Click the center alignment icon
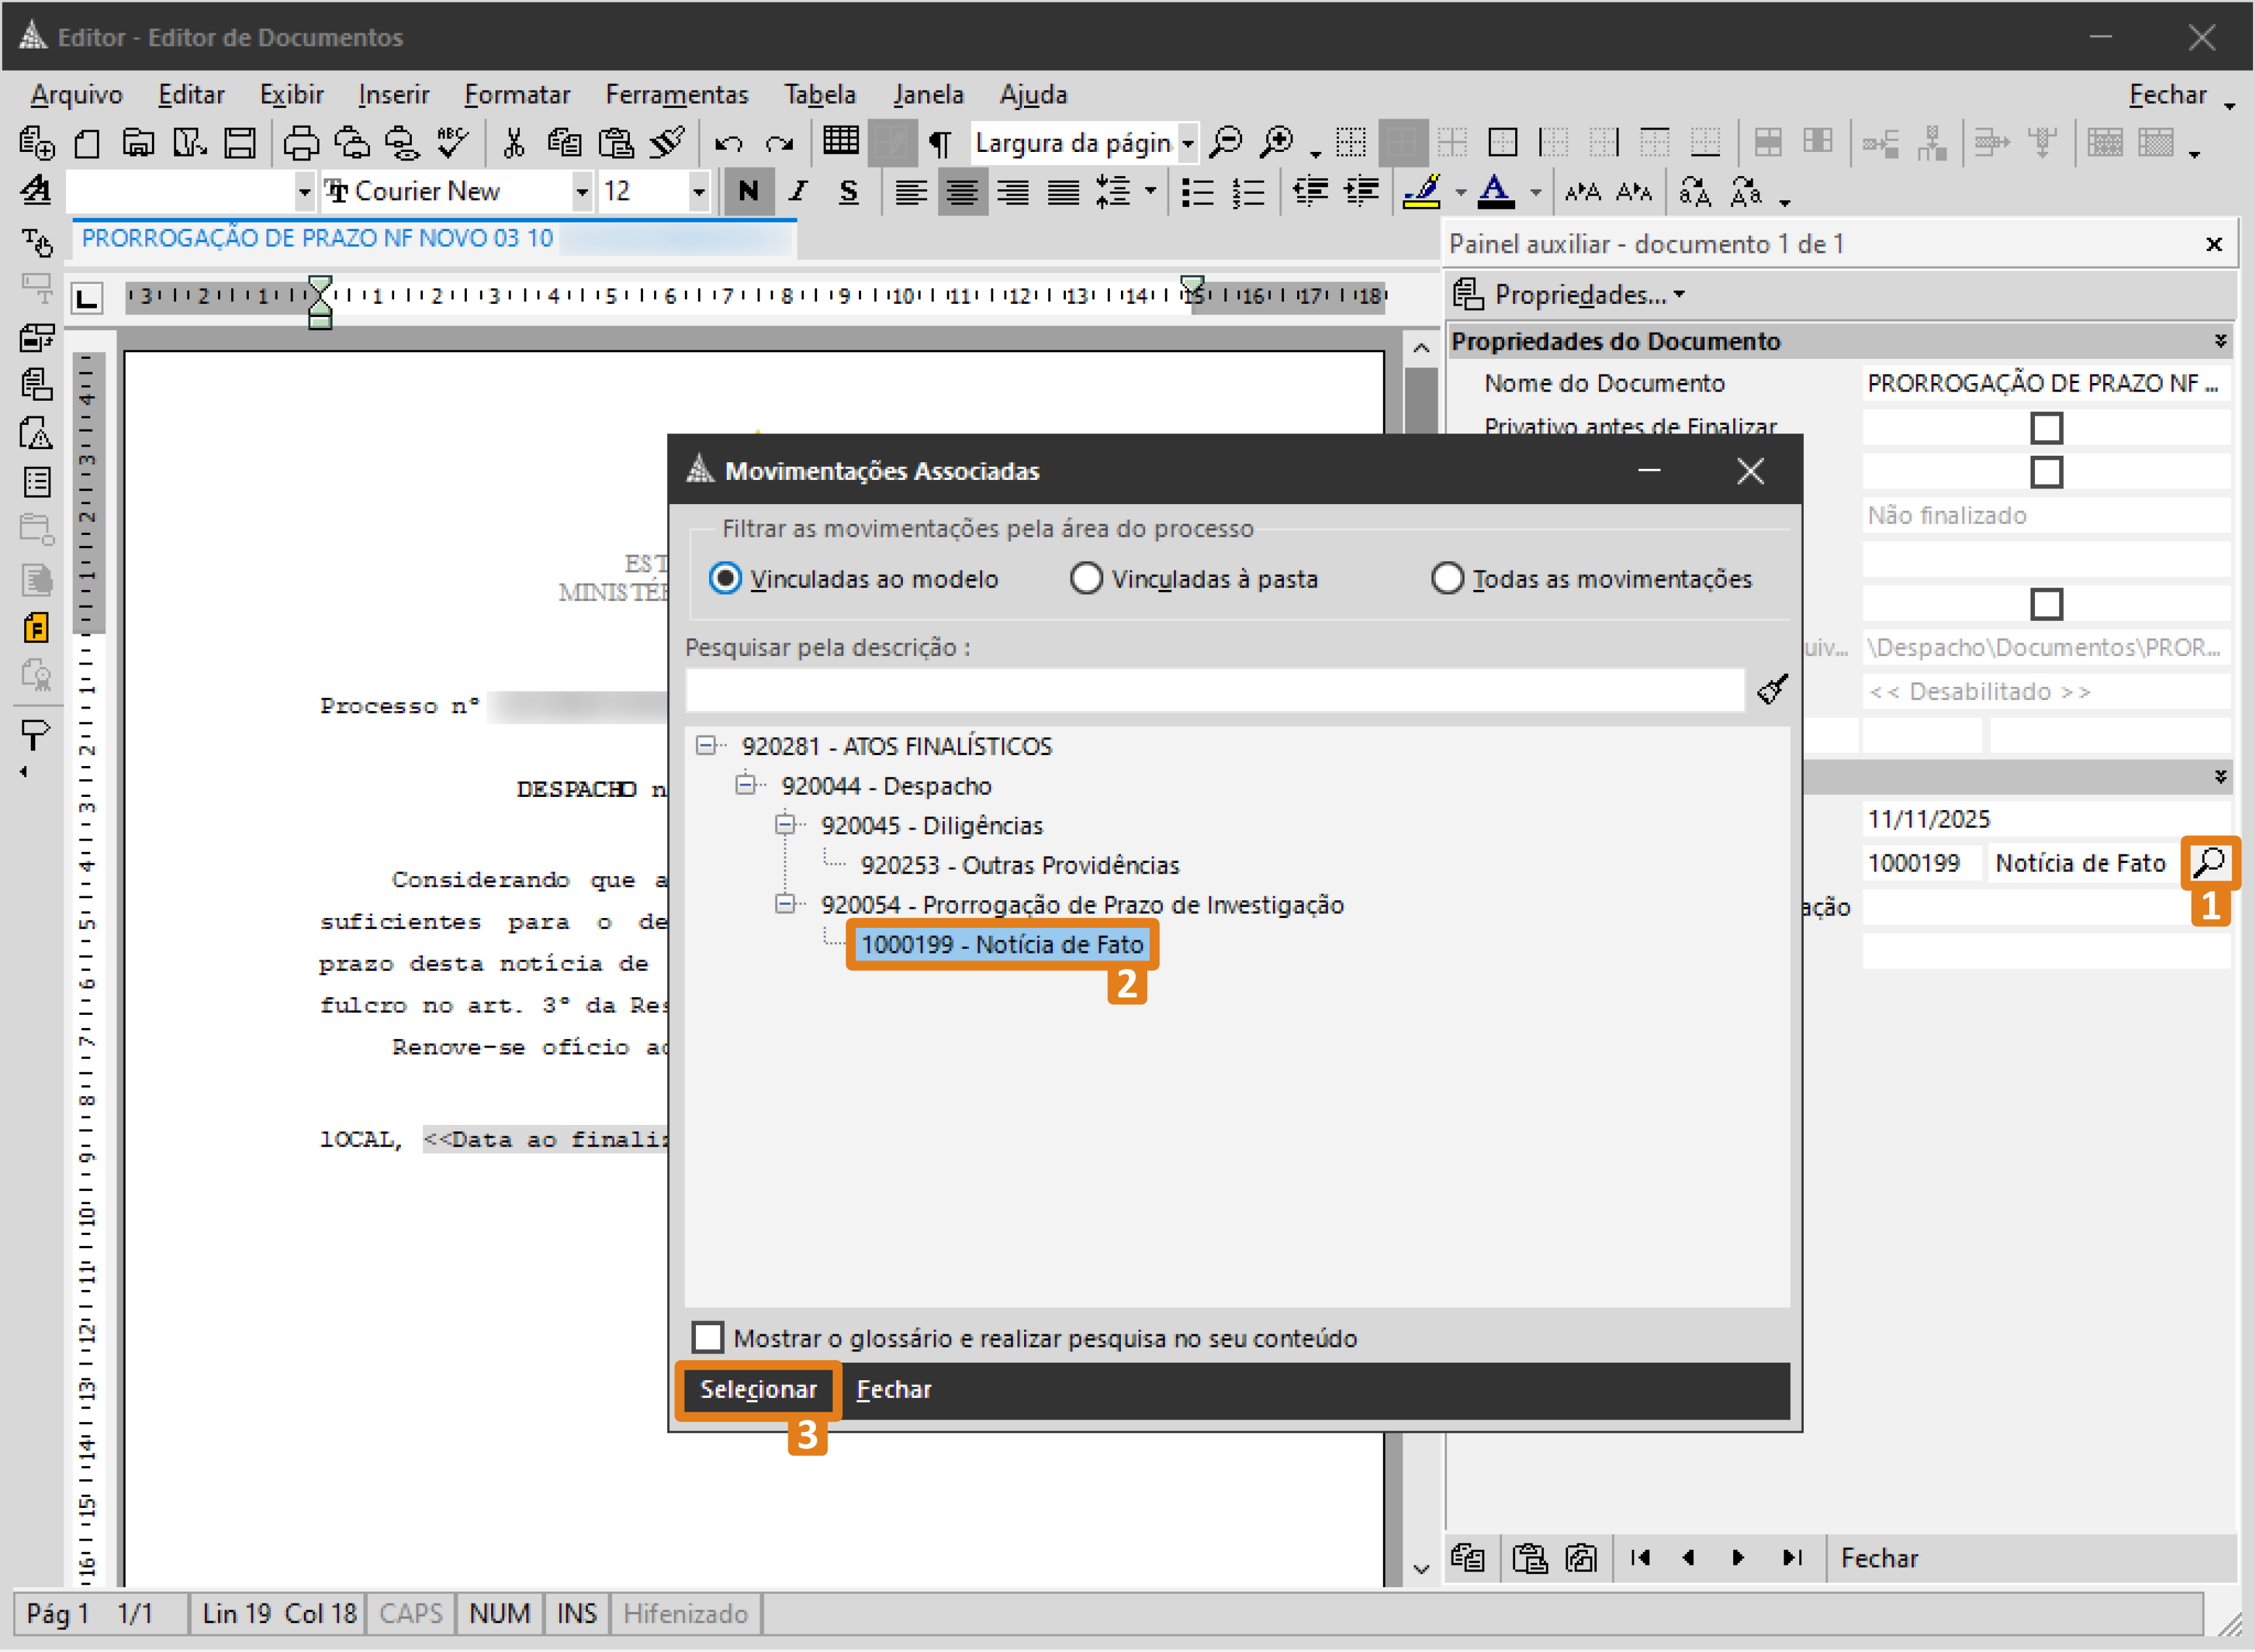Image resolution: width=2255 pixels, height=1652 pixels. pos(962,191)
